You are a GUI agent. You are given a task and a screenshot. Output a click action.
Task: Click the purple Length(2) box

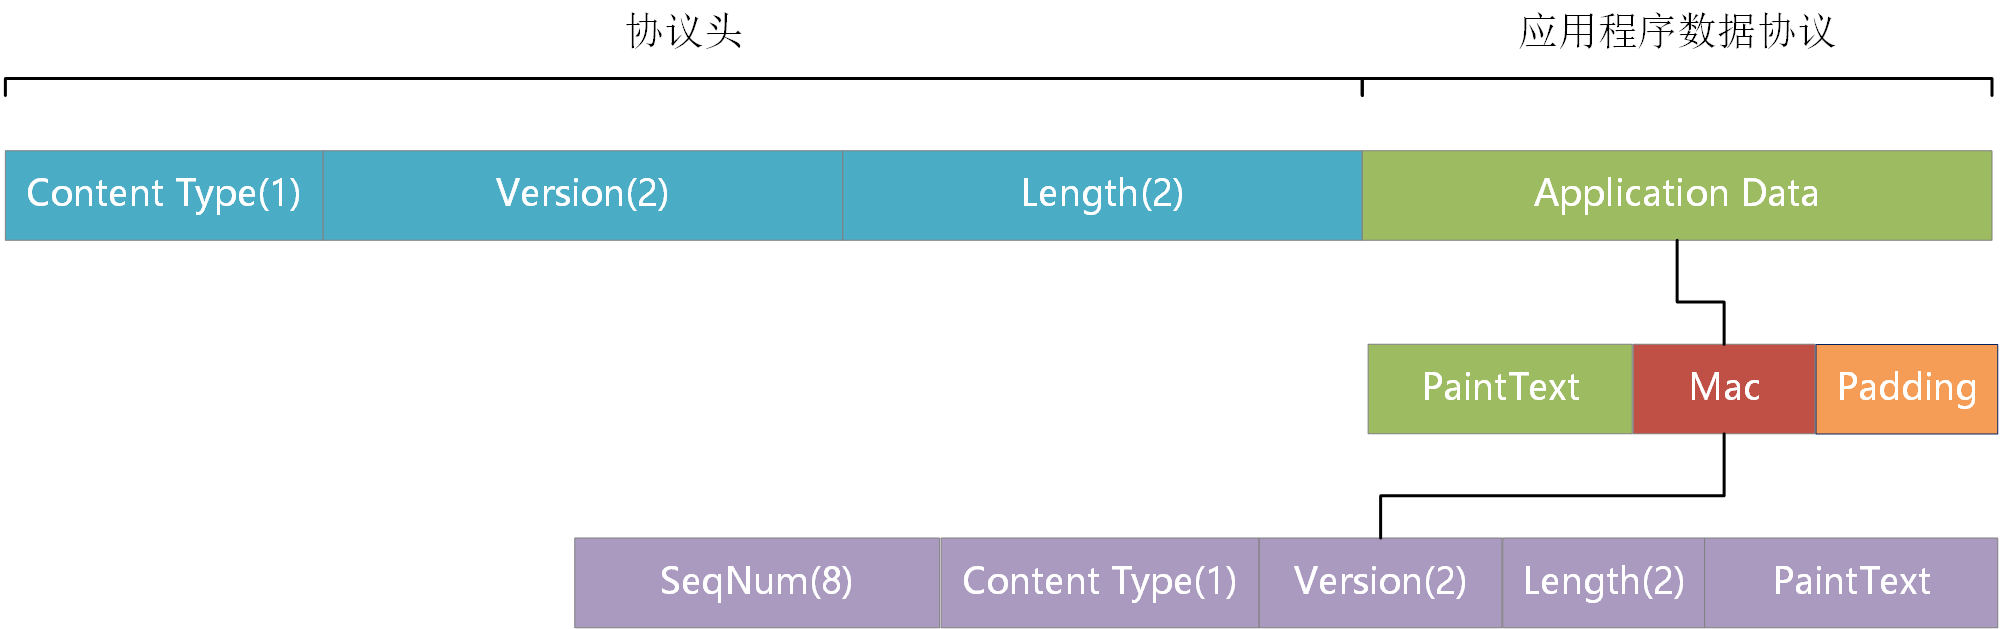click(x=1603, y=582)
